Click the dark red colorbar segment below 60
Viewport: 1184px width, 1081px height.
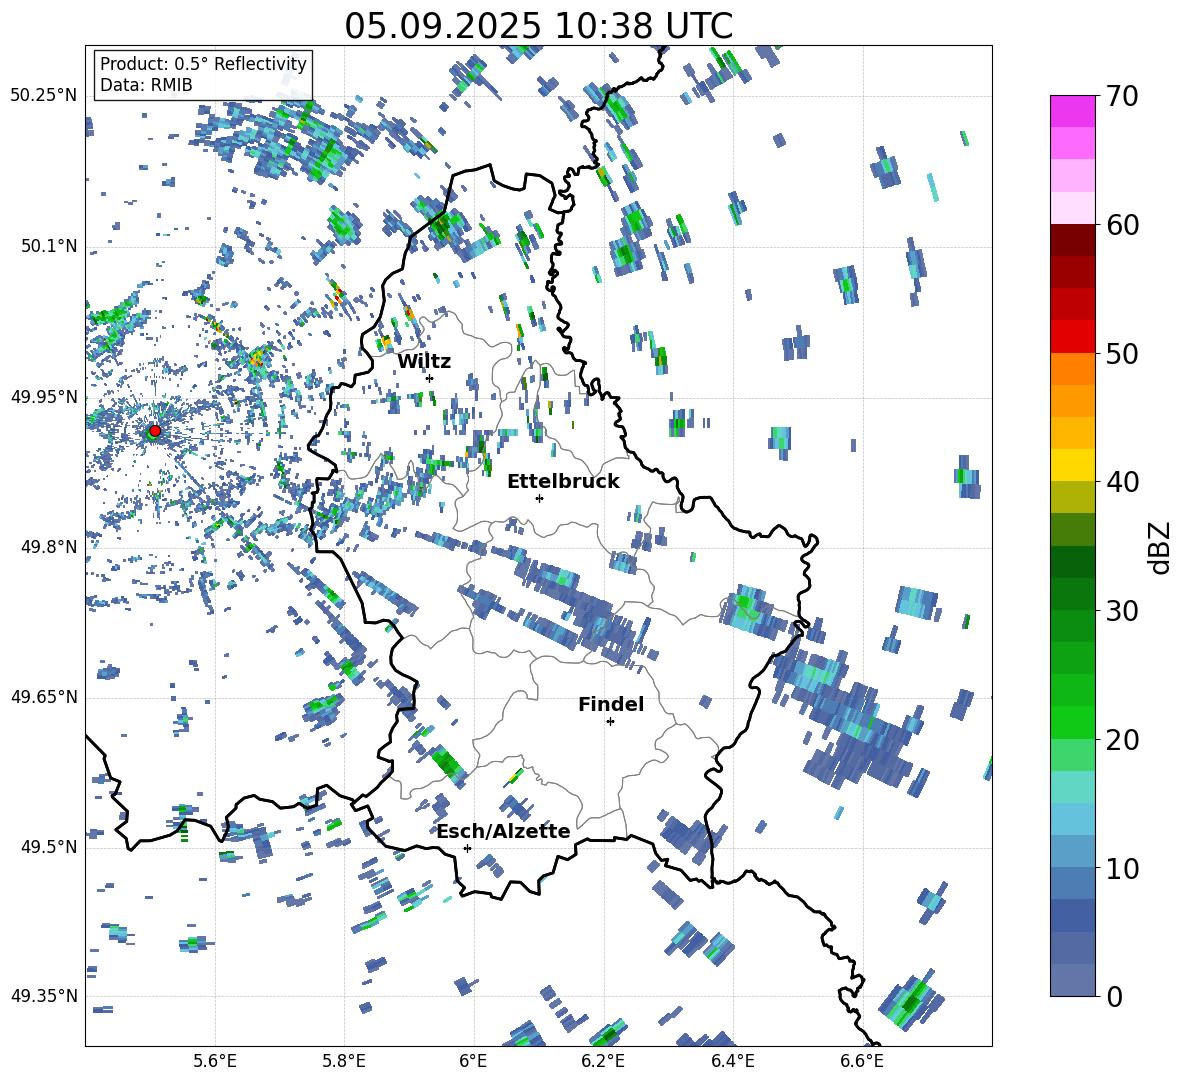click(x=1072, y=240)
